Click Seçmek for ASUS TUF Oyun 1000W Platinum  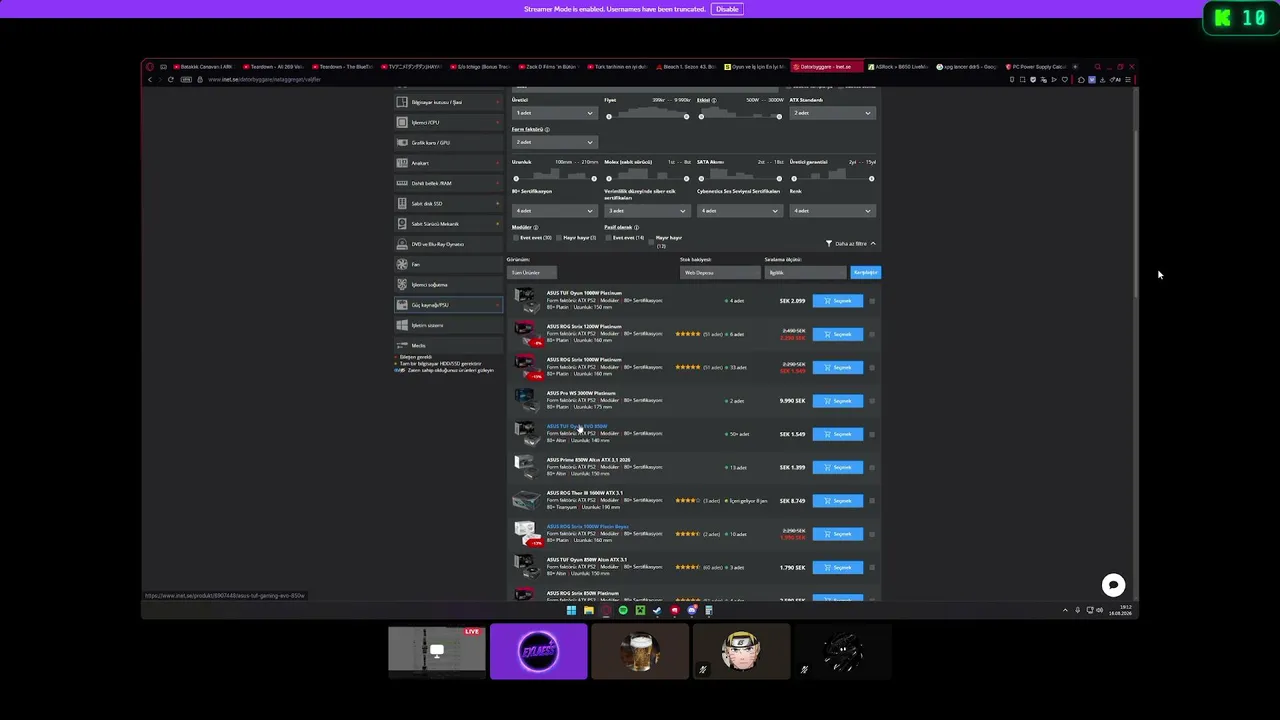[x=838, y=301]
